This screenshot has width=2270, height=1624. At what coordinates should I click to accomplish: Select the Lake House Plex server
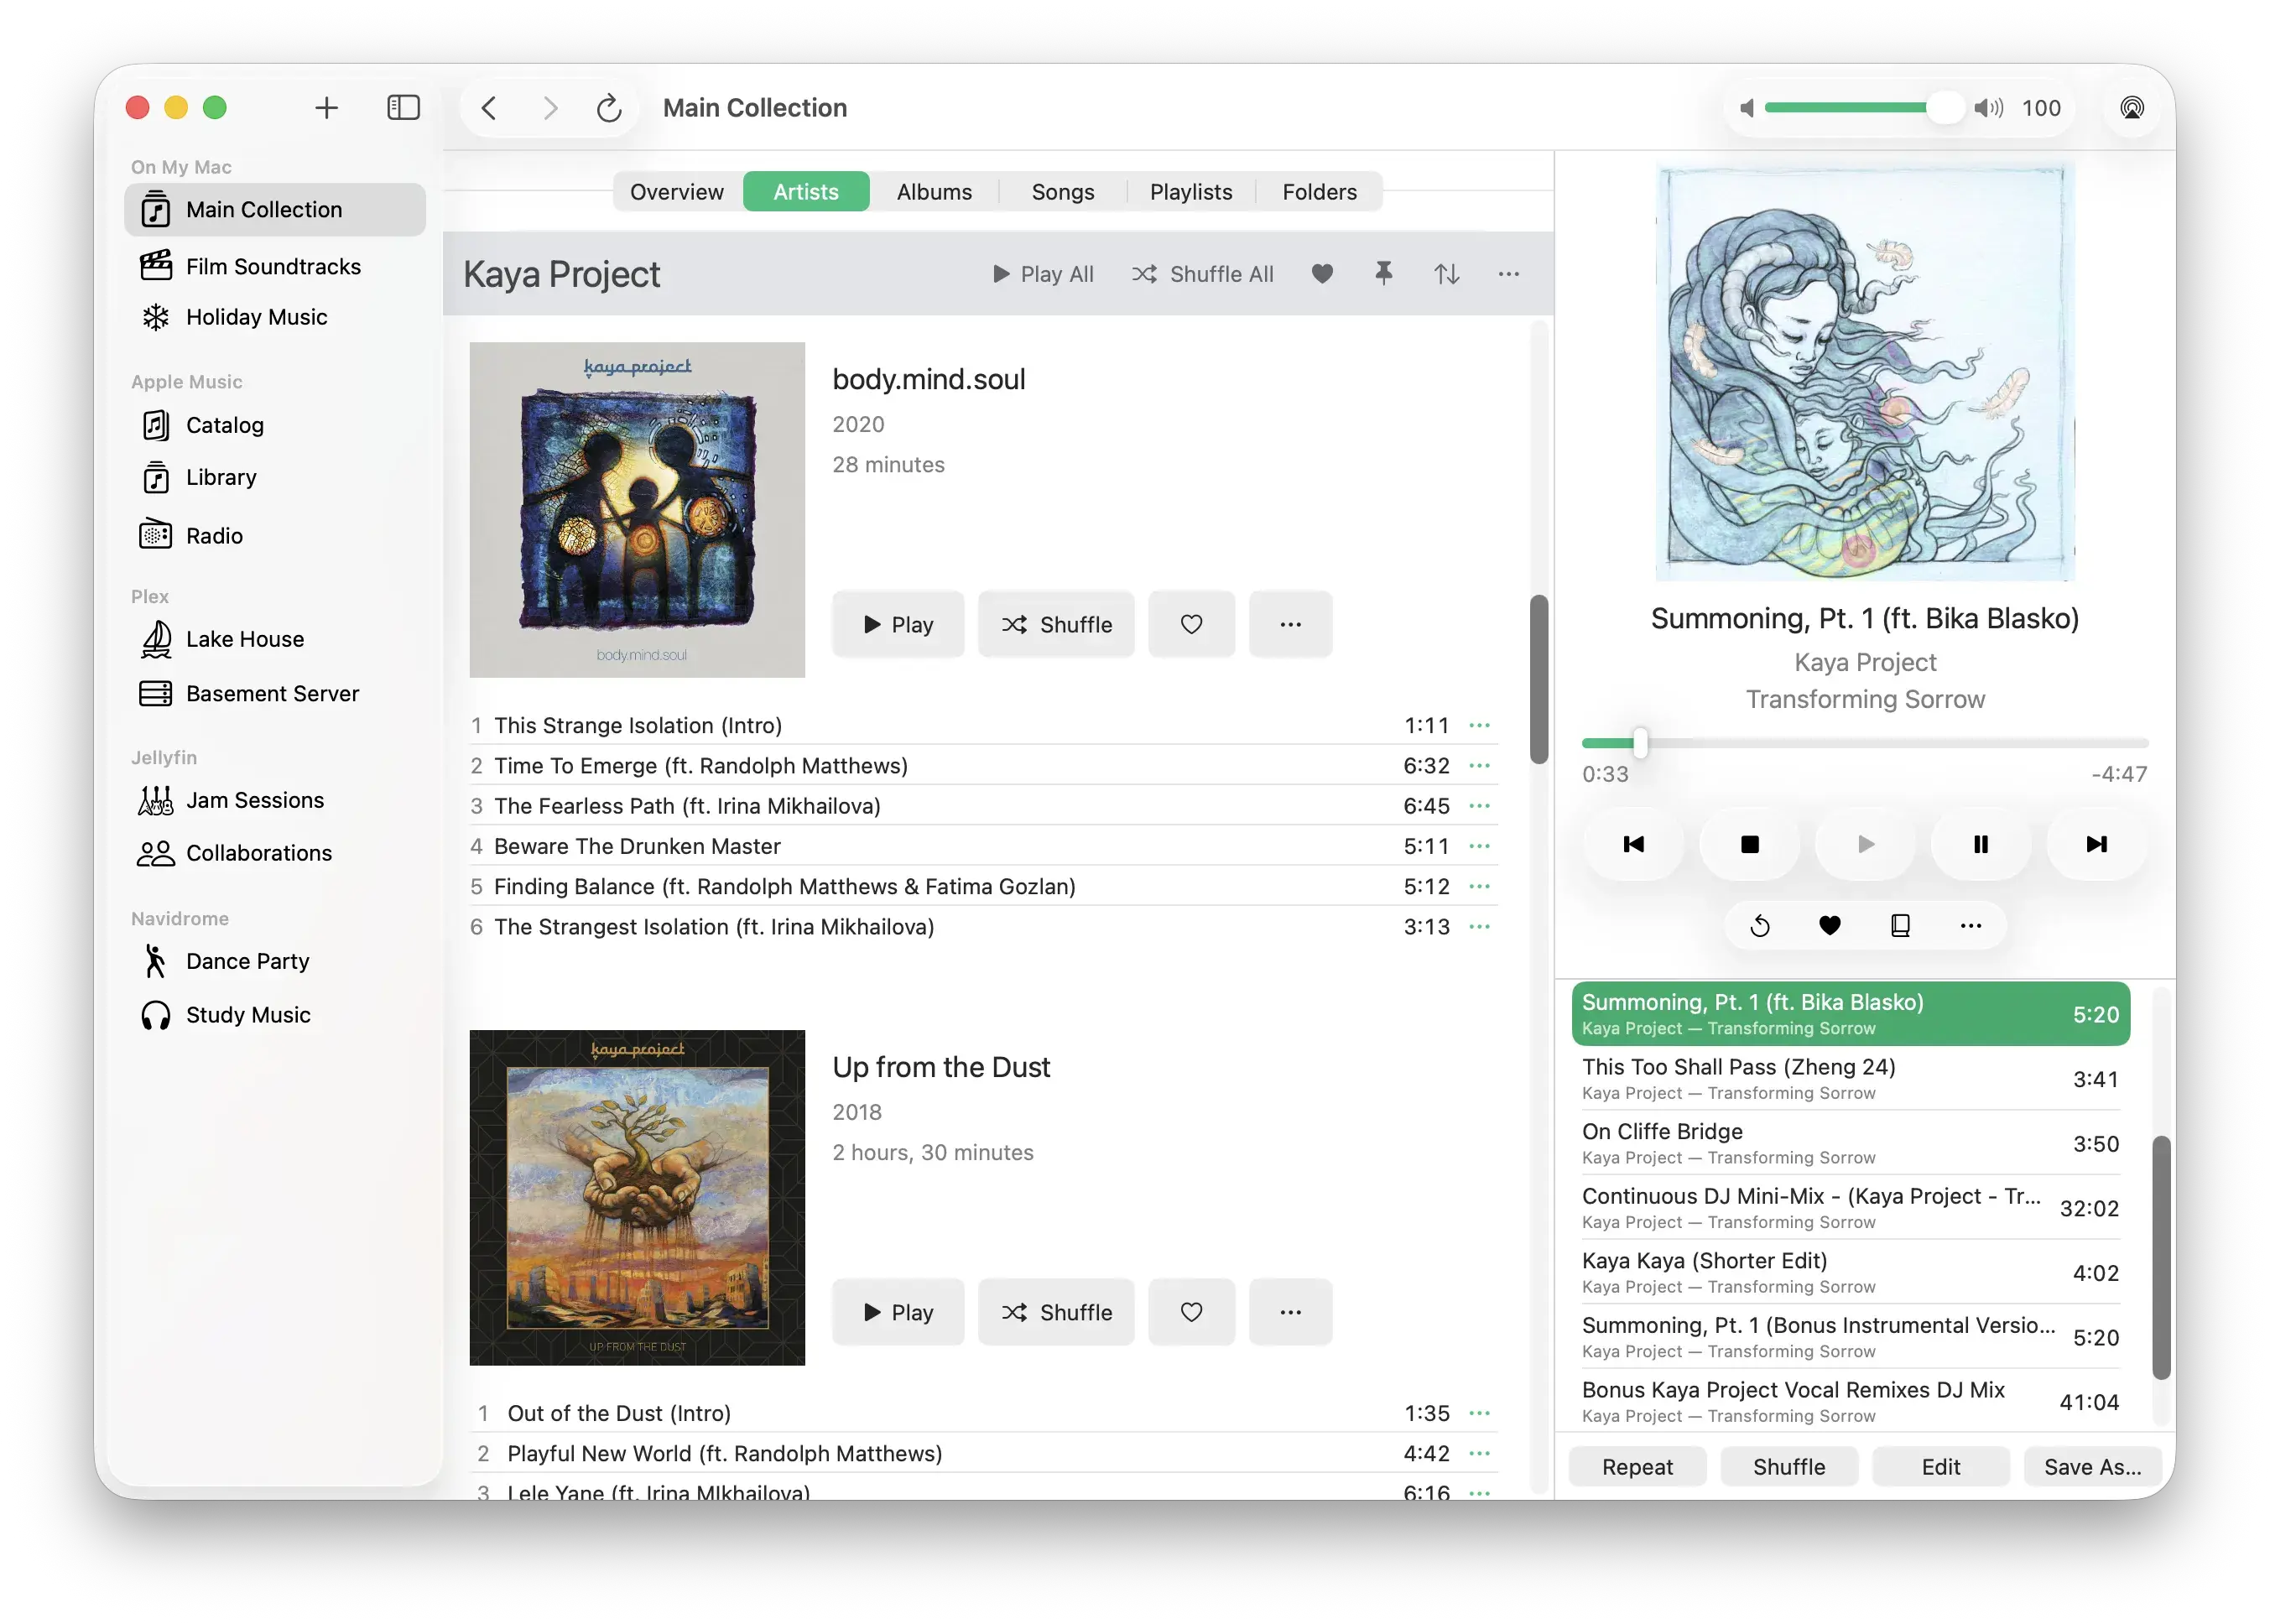click(x=274, y=639)
